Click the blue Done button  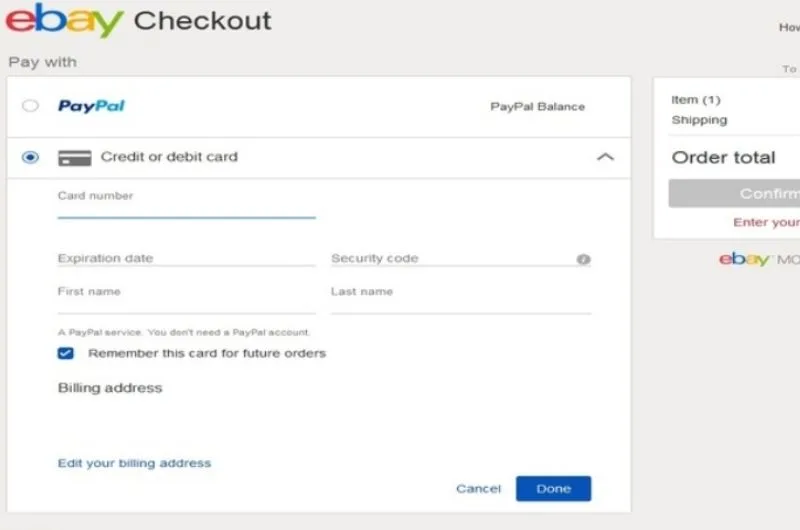click(553, 488)
